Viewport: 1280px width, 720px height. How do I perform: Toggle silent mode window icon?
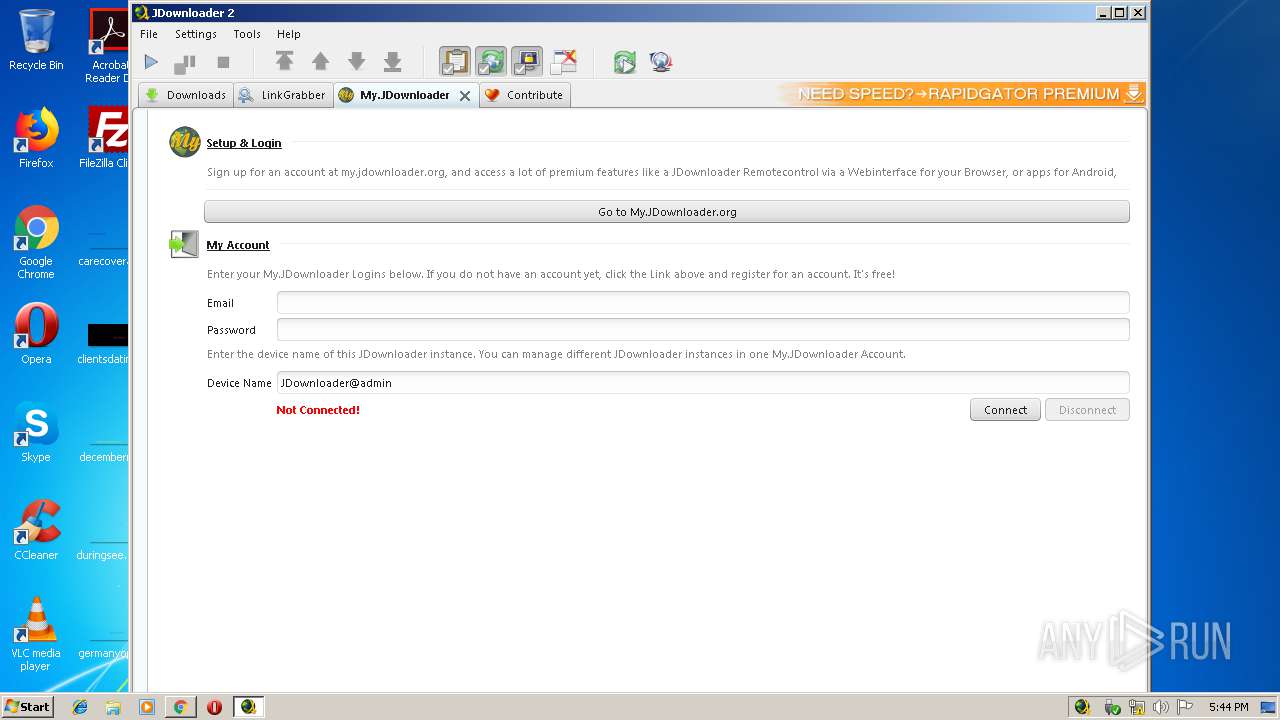click(563, 62)
